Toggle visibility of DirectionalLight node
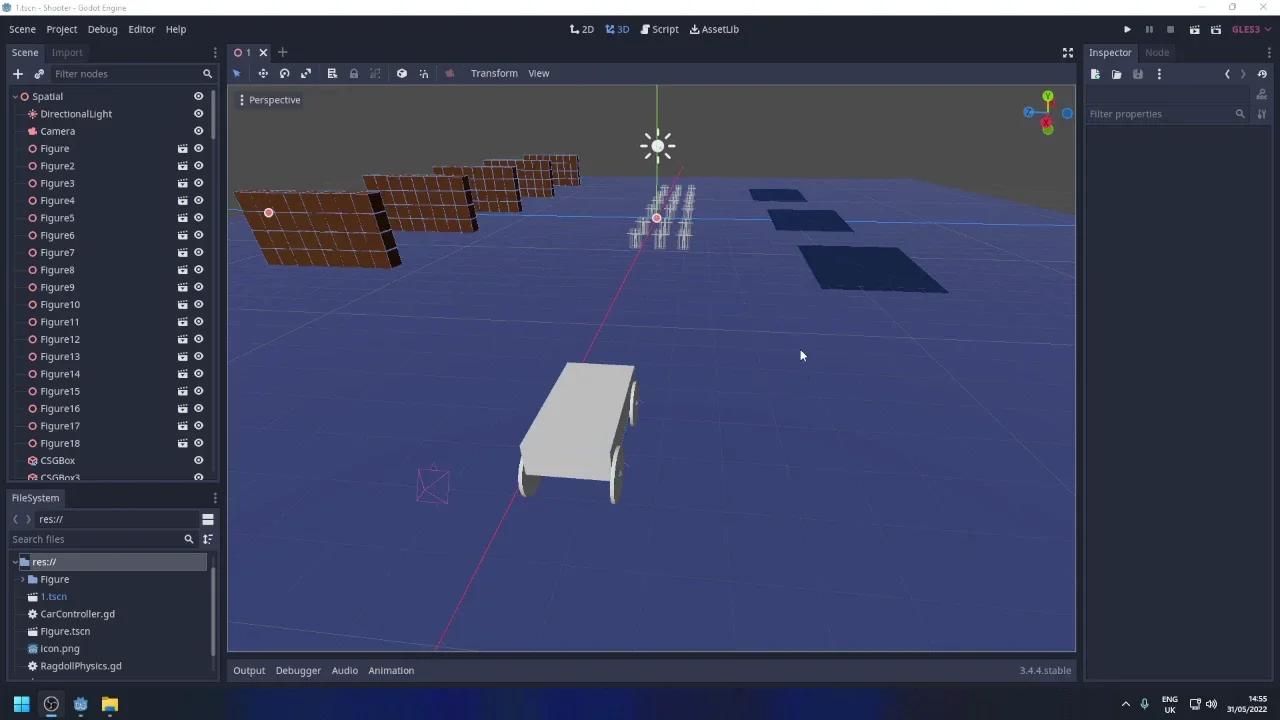The width and height of the screenshot is (1280, 720). (x=198, y=114)
